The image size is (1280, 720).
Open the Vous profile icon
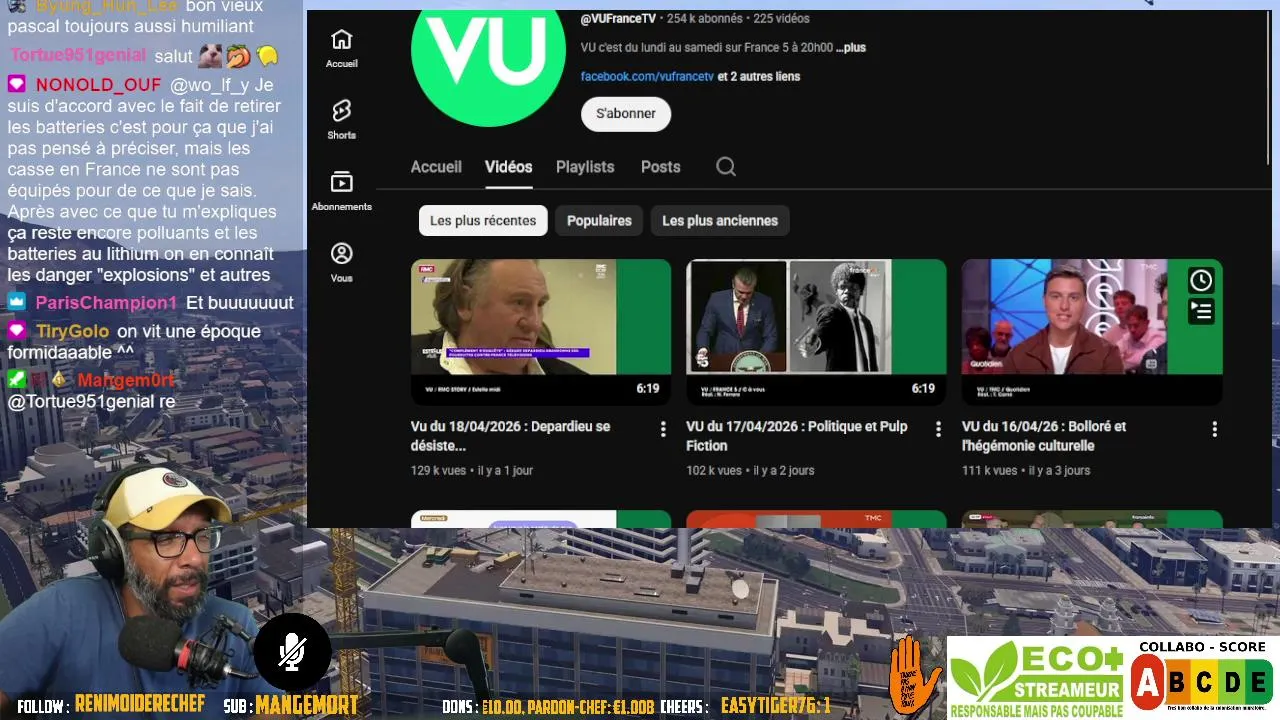tap(341, 254)
